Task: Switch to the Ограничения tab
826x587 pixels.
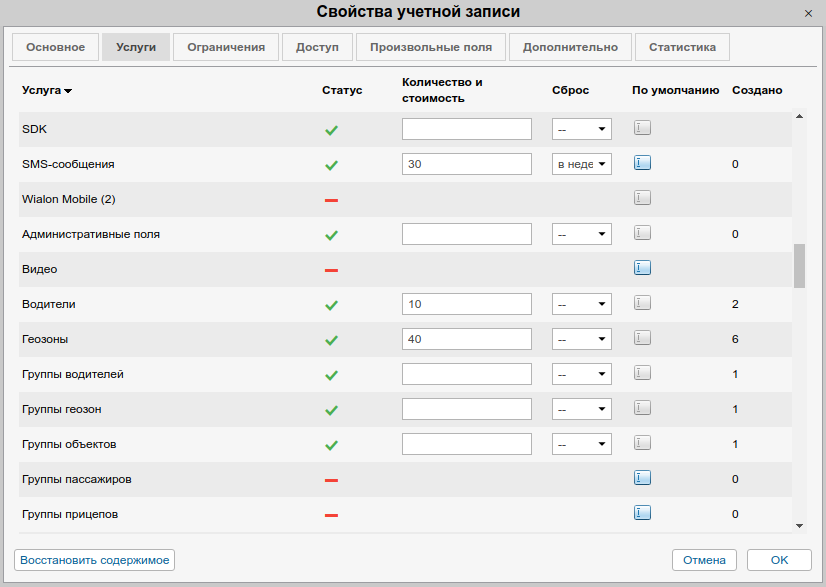Action: (226, 47)
